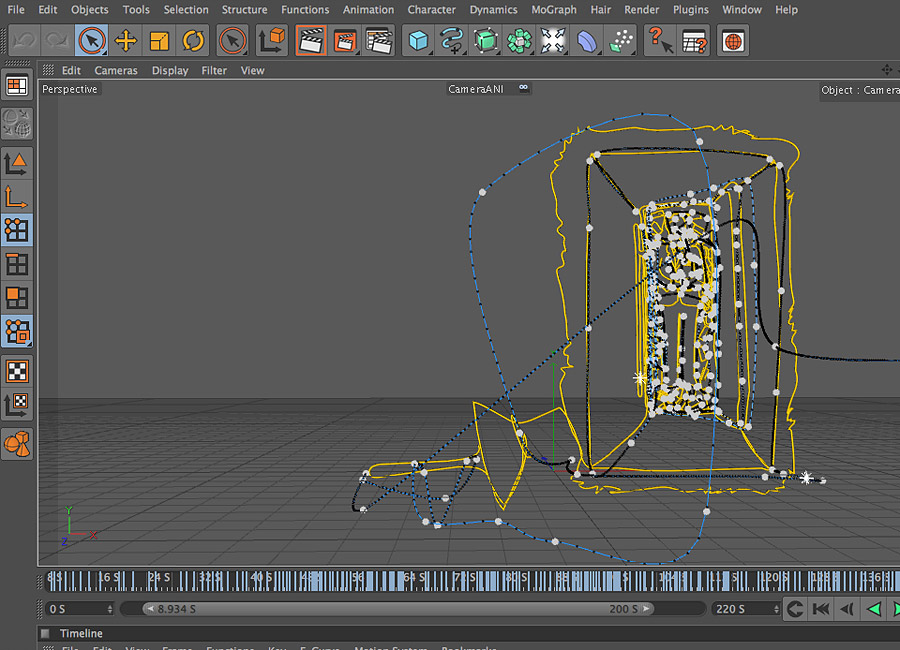
Task: Click the CameraANI label in viewport
Action: pos(475,89)
